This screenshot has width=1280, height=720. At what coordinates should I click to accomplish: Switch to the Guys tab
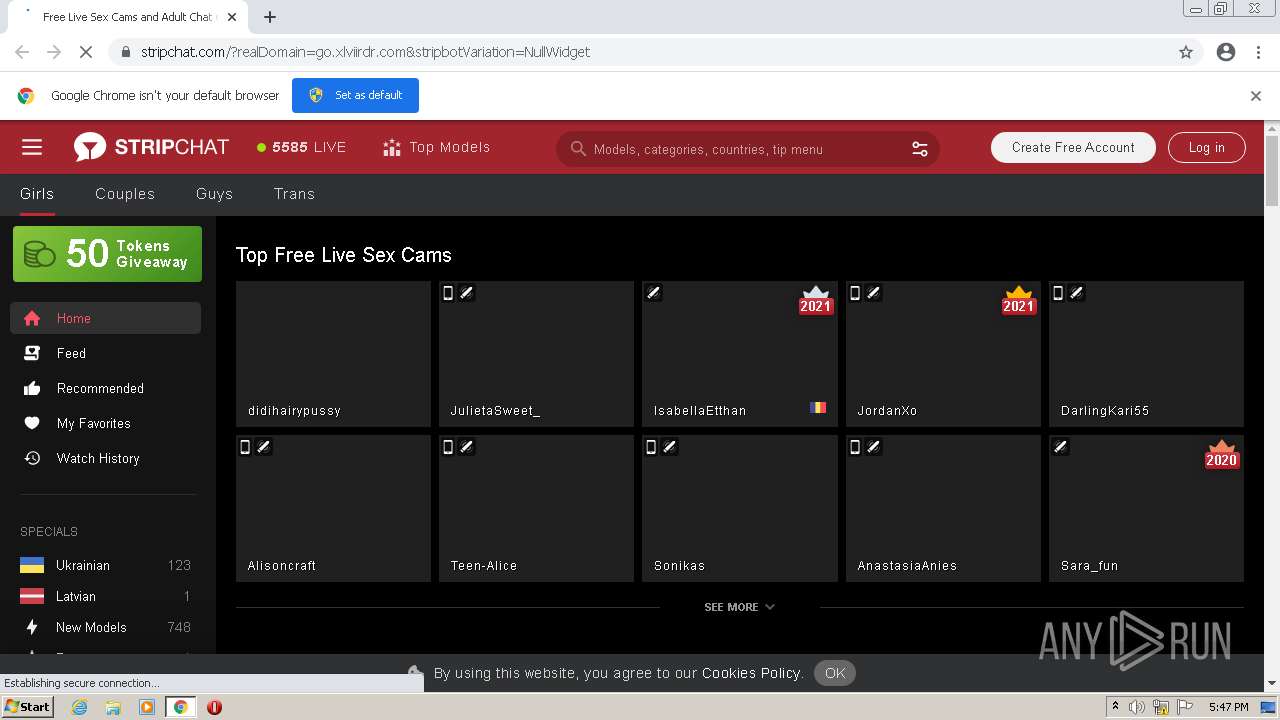coord(214,194)
